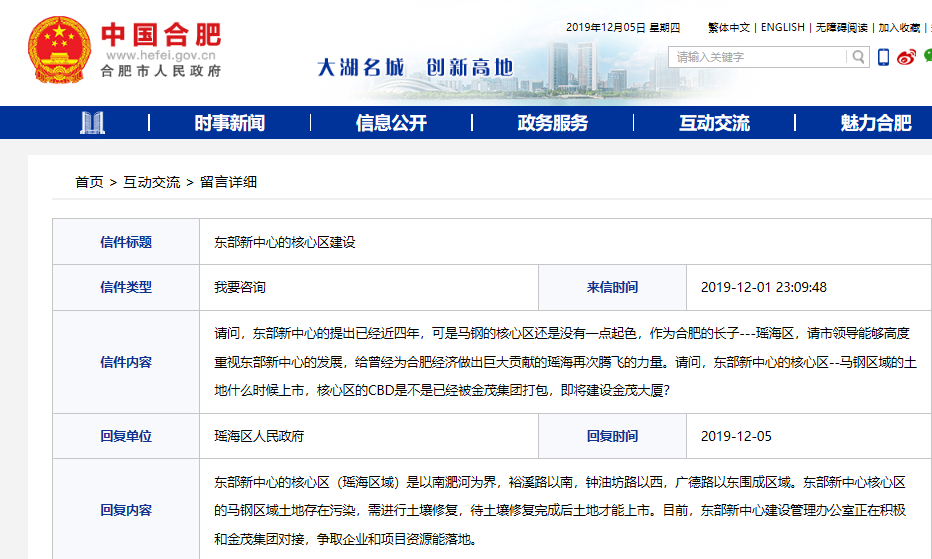Click the 大湖名城 创新高地 slogan banner
Image resolution: width=932 pixels, height=559 pixels.
415,67
